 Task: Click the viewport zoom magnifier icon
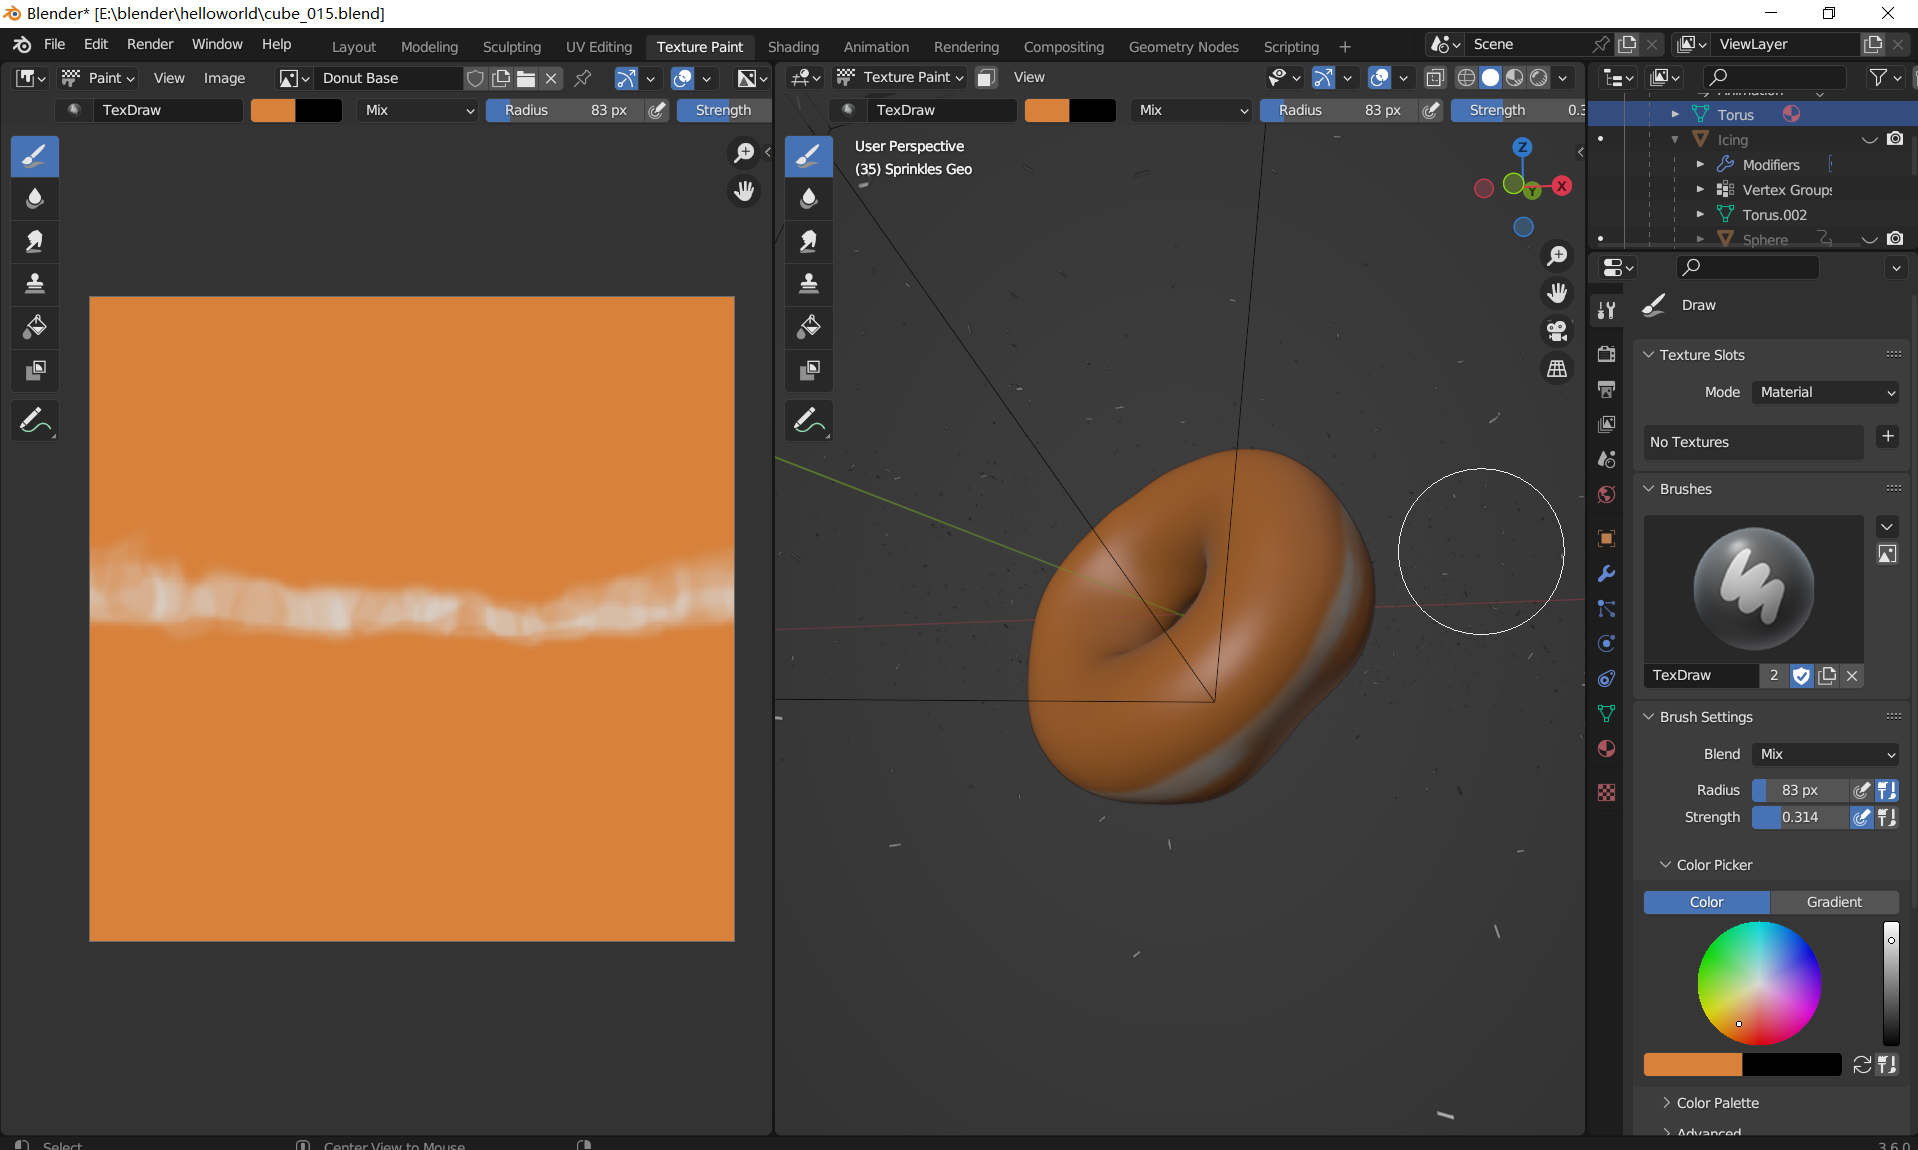pos(1557,256)
